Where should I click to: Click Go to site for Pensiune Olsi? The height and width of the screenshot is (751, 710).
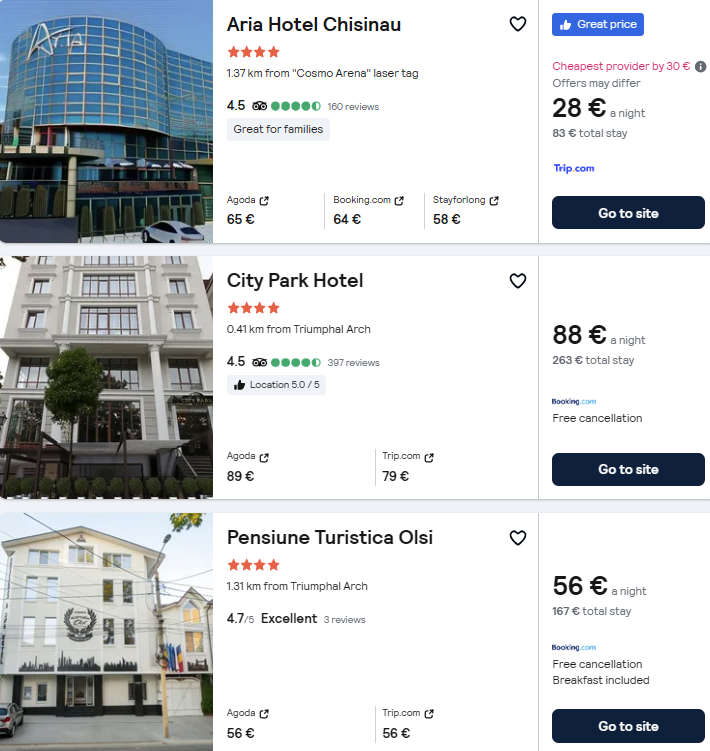pos(628,726)
